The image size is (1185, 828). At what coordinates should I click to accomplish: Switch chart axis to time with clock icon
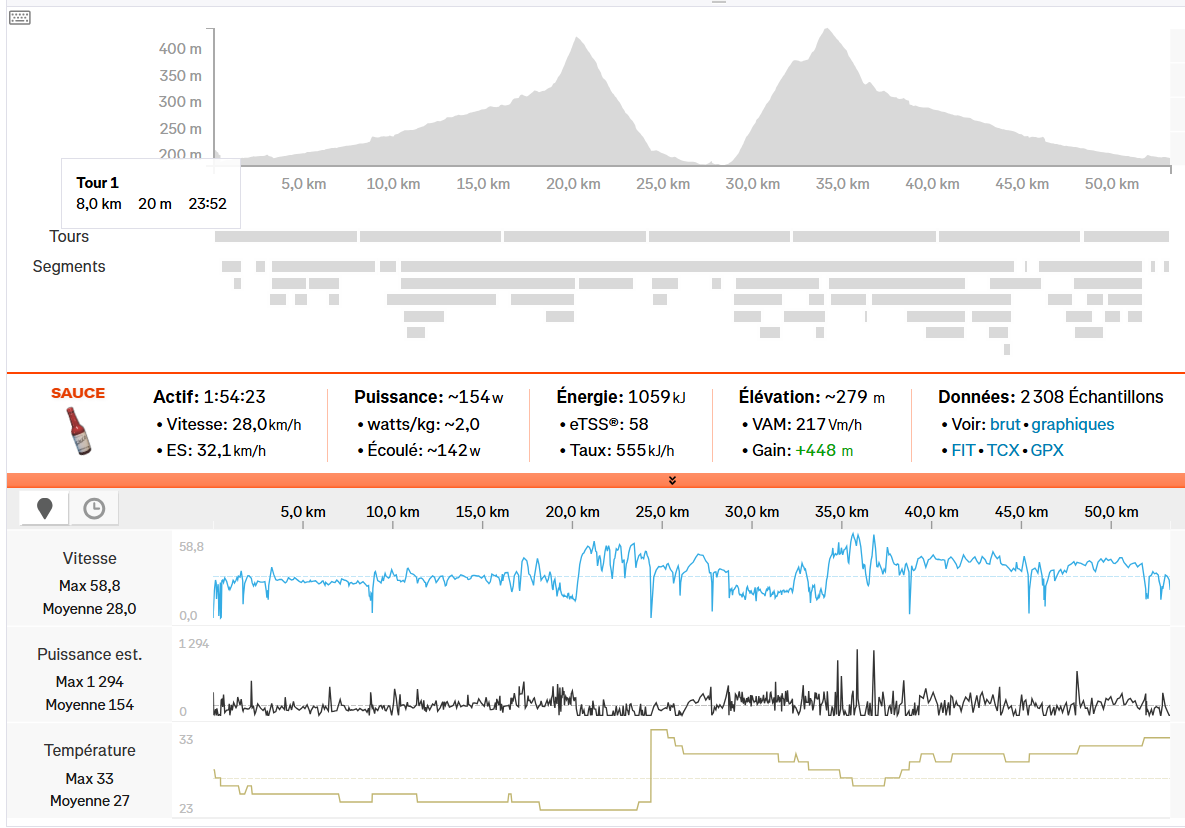point(93,509)
